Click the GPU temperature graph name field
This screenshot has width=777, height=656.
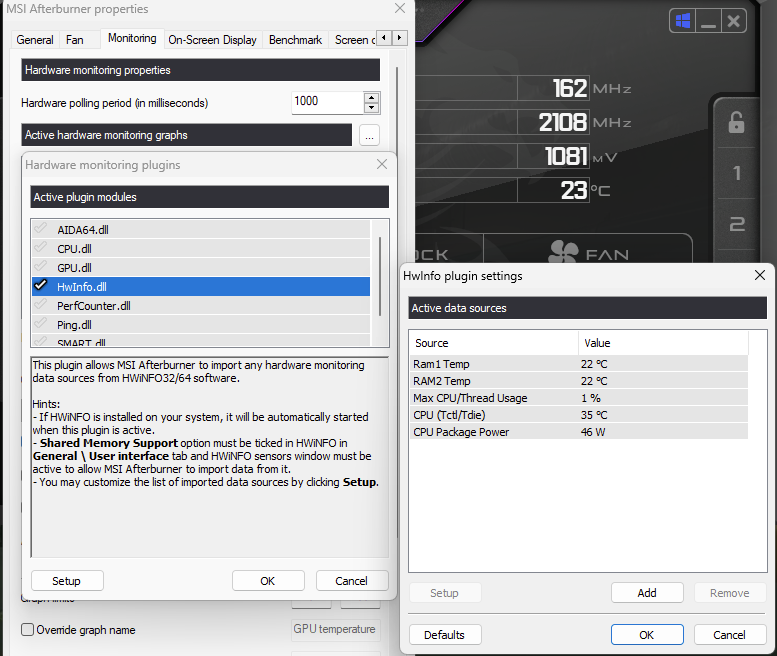coord(335,629)
